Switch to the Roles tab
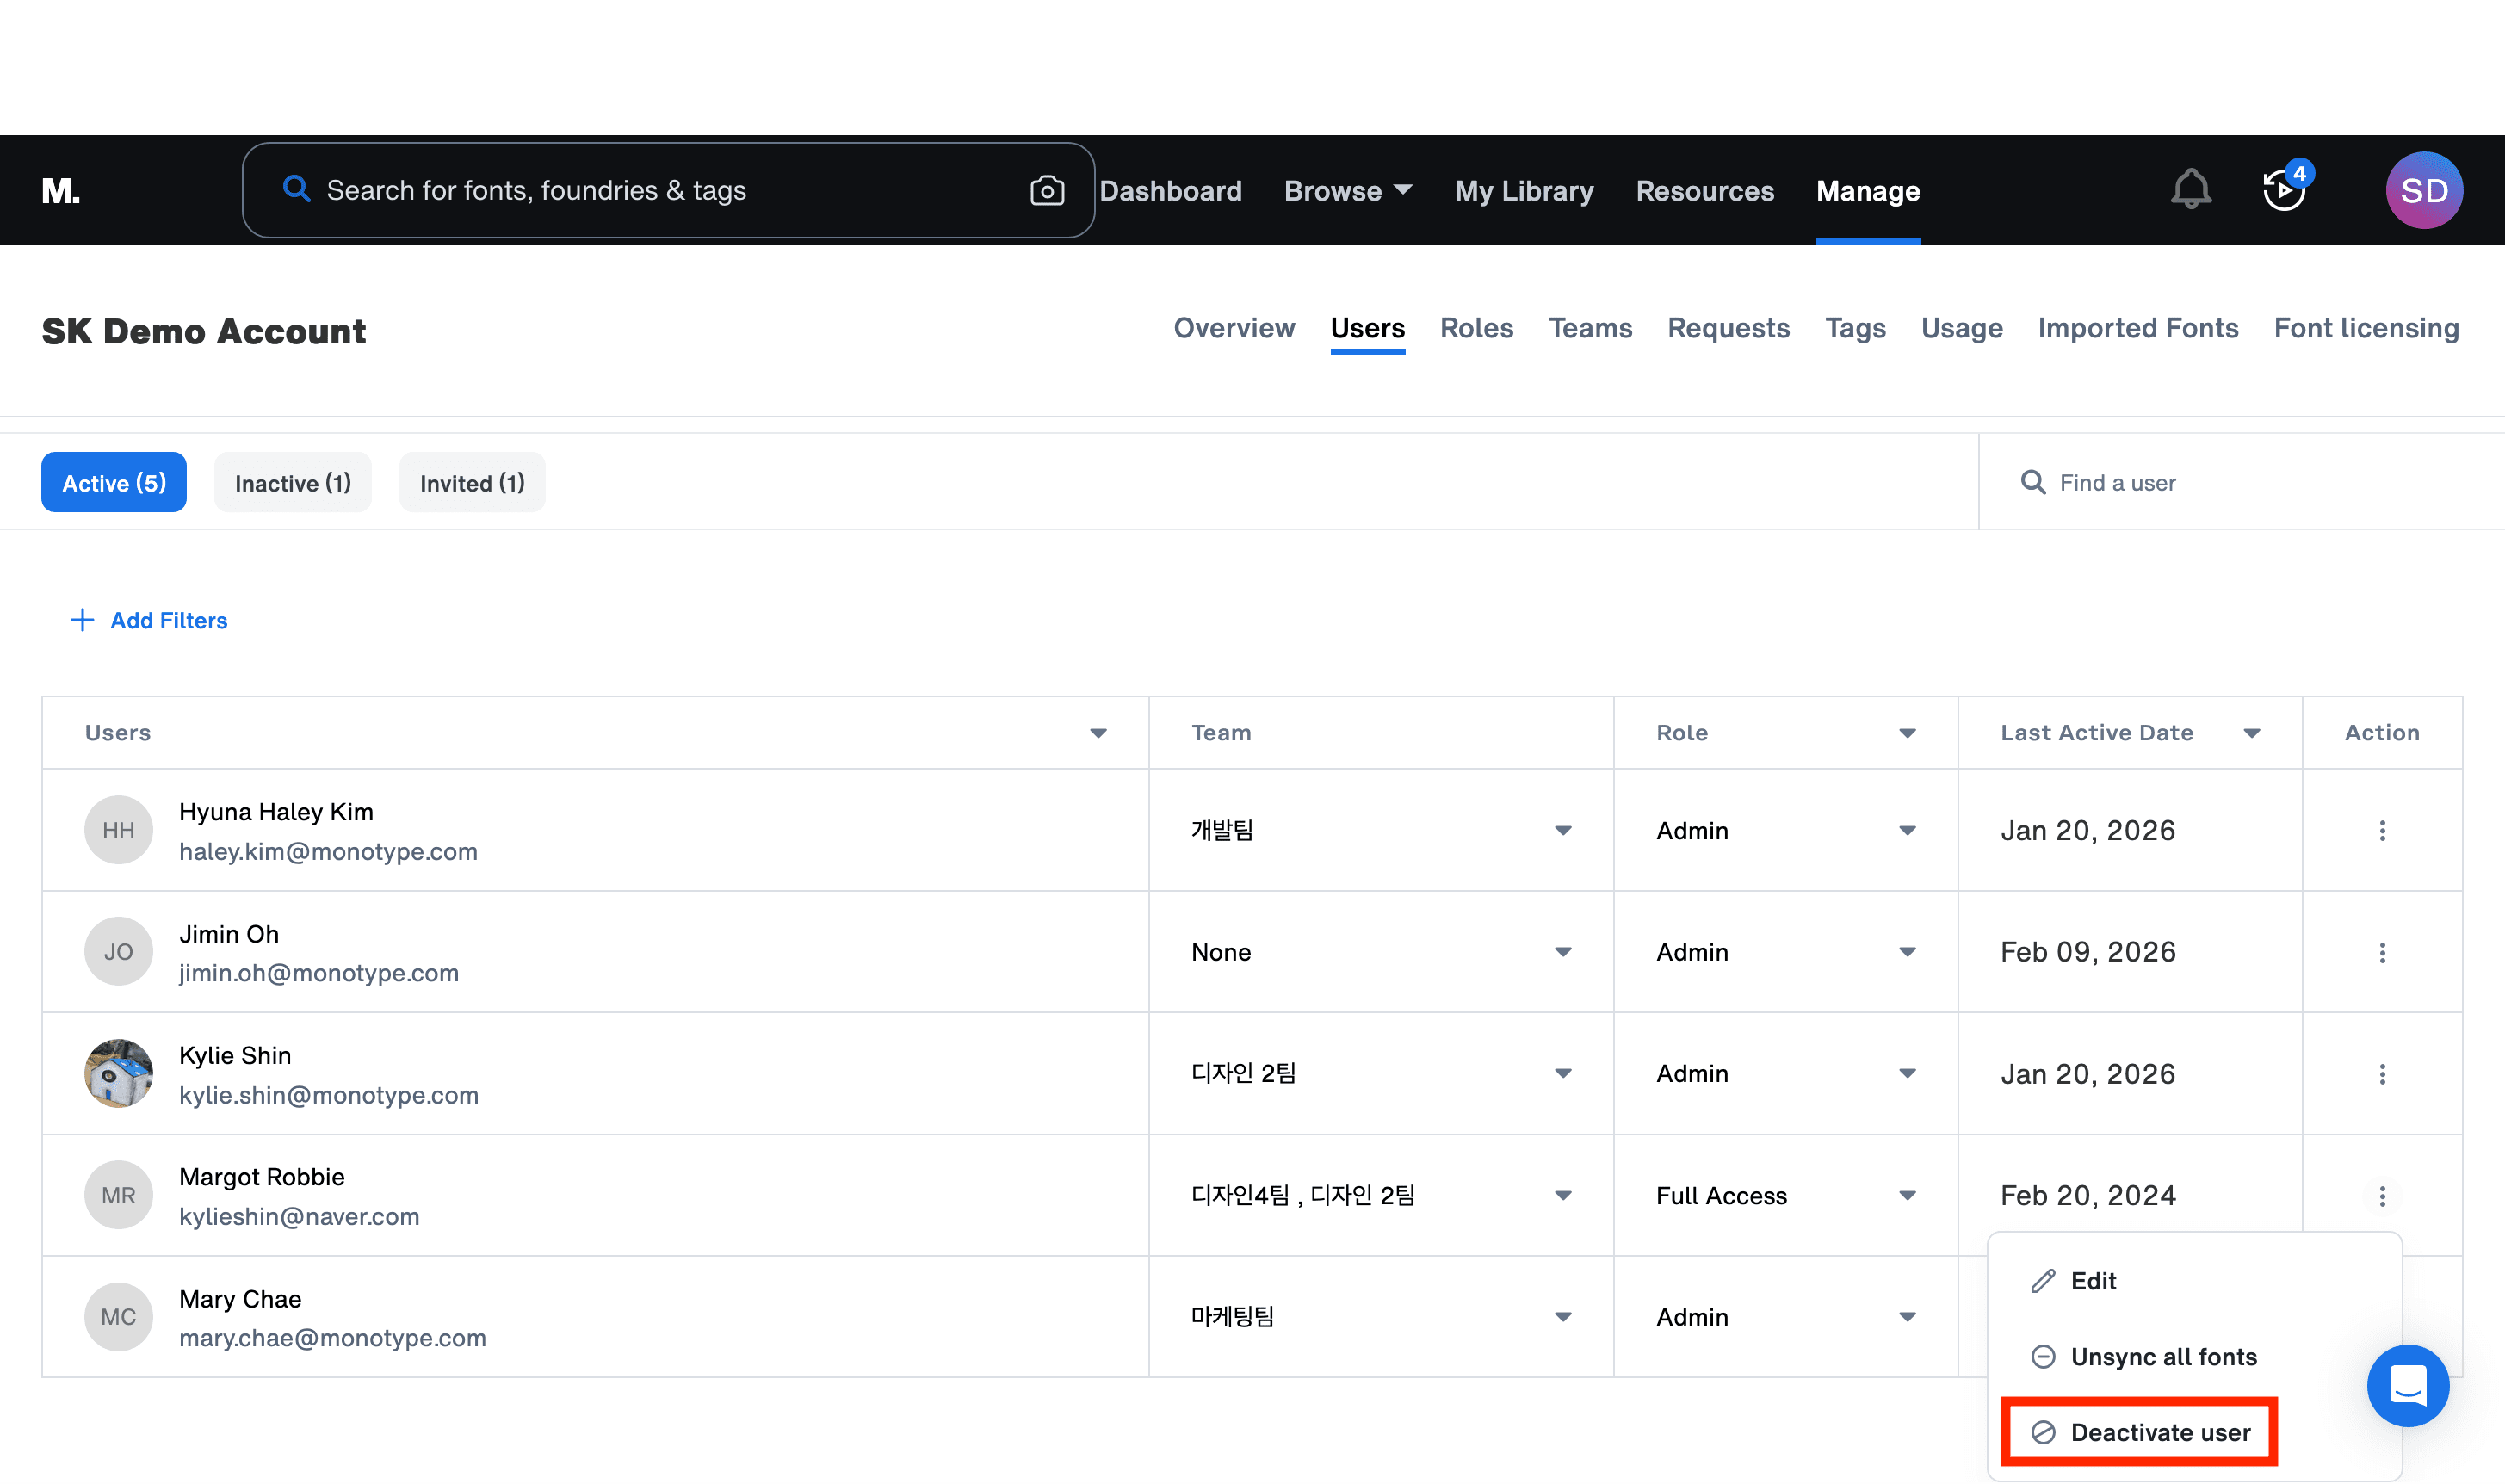Viewport: 2505px width, 1484px height. click(x=1476, y=328)
